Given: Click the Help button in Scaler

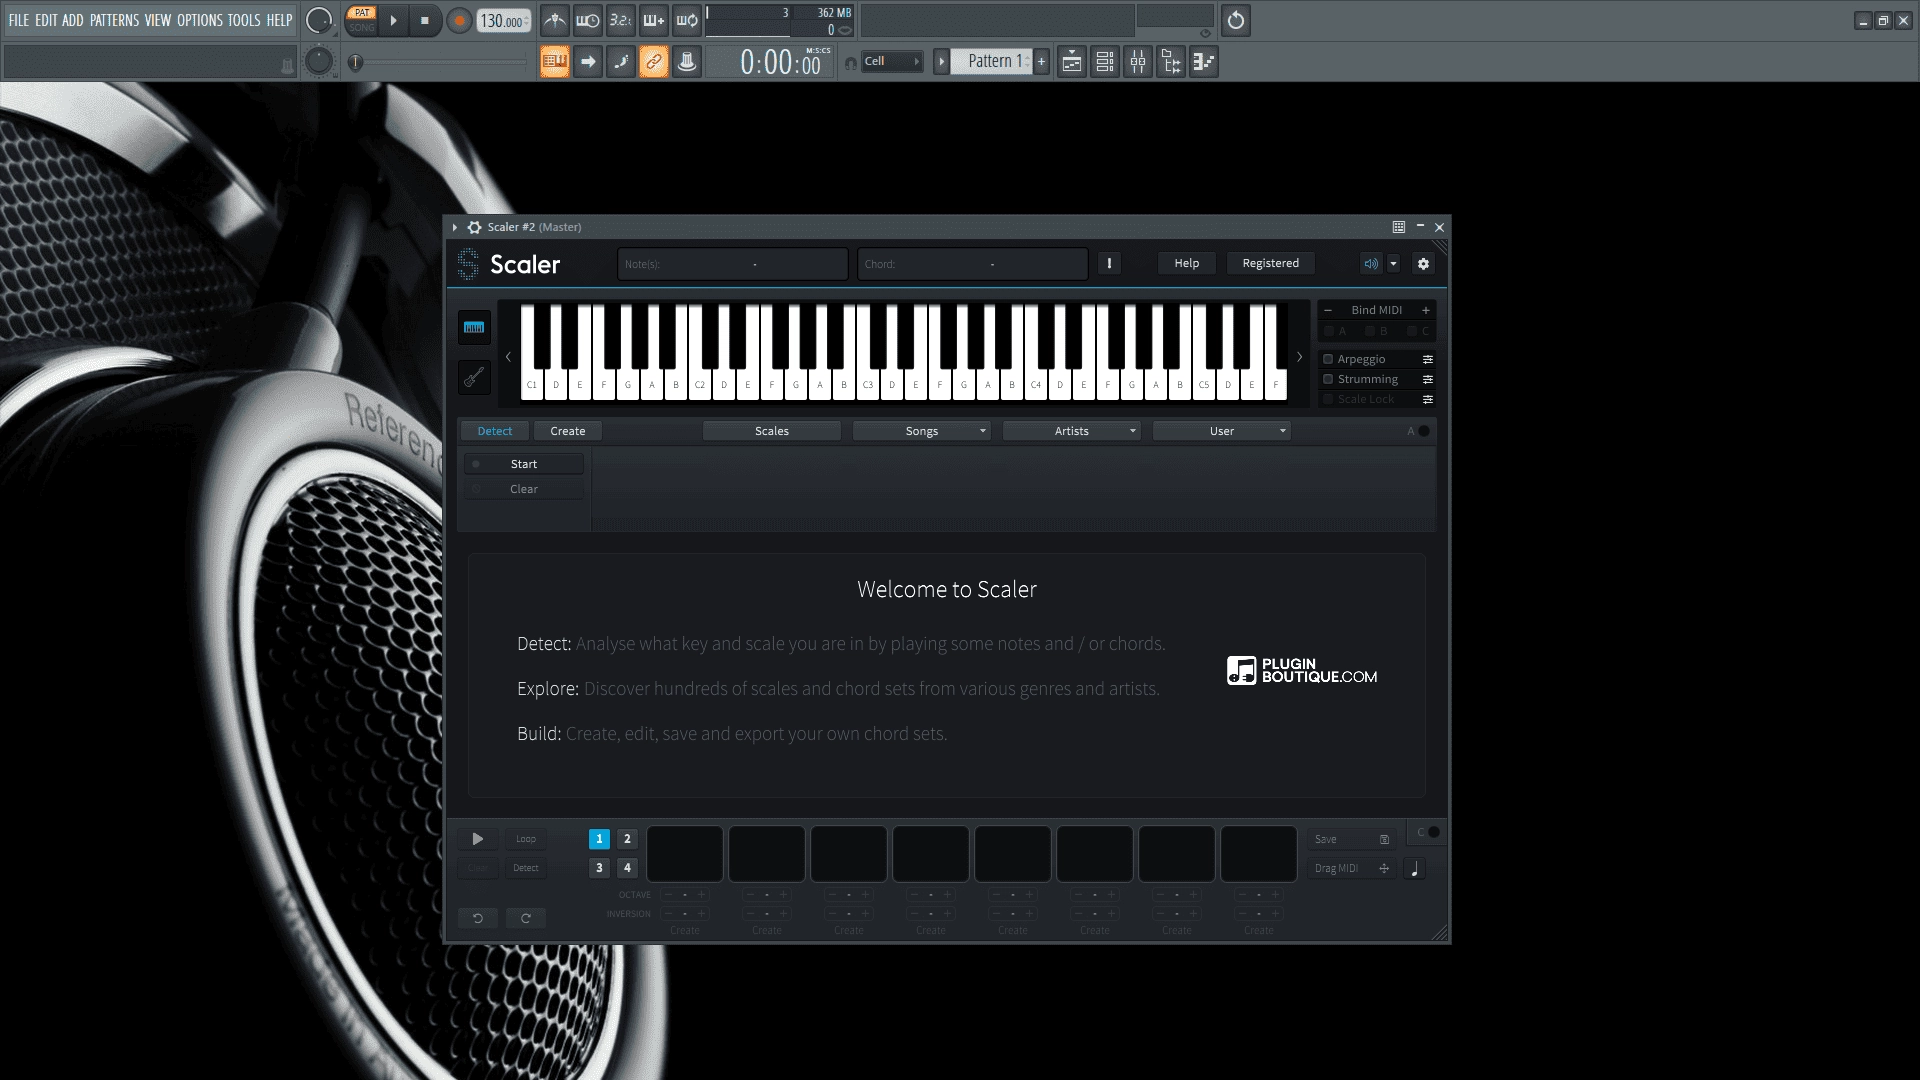Looking at the screenshot, I should 1187,263.
